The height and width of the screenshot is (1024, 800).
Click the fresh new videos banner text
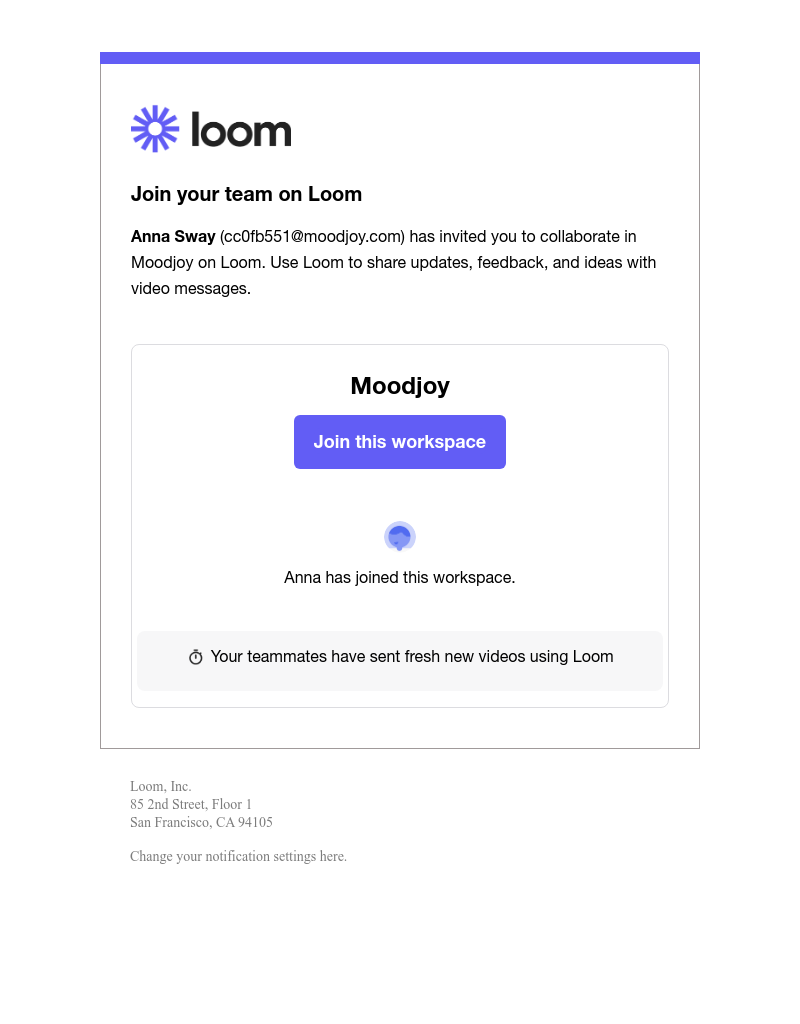click(412, 657)
